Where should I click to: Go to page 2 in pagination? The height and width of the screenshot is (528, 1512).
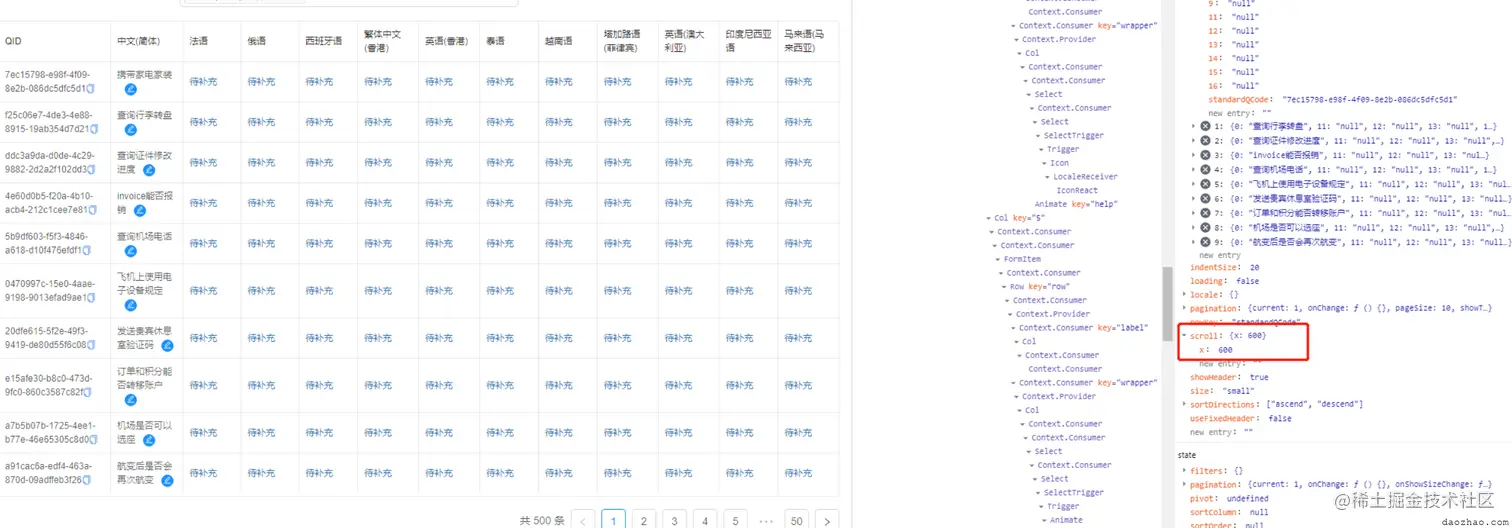coord(644,520)
